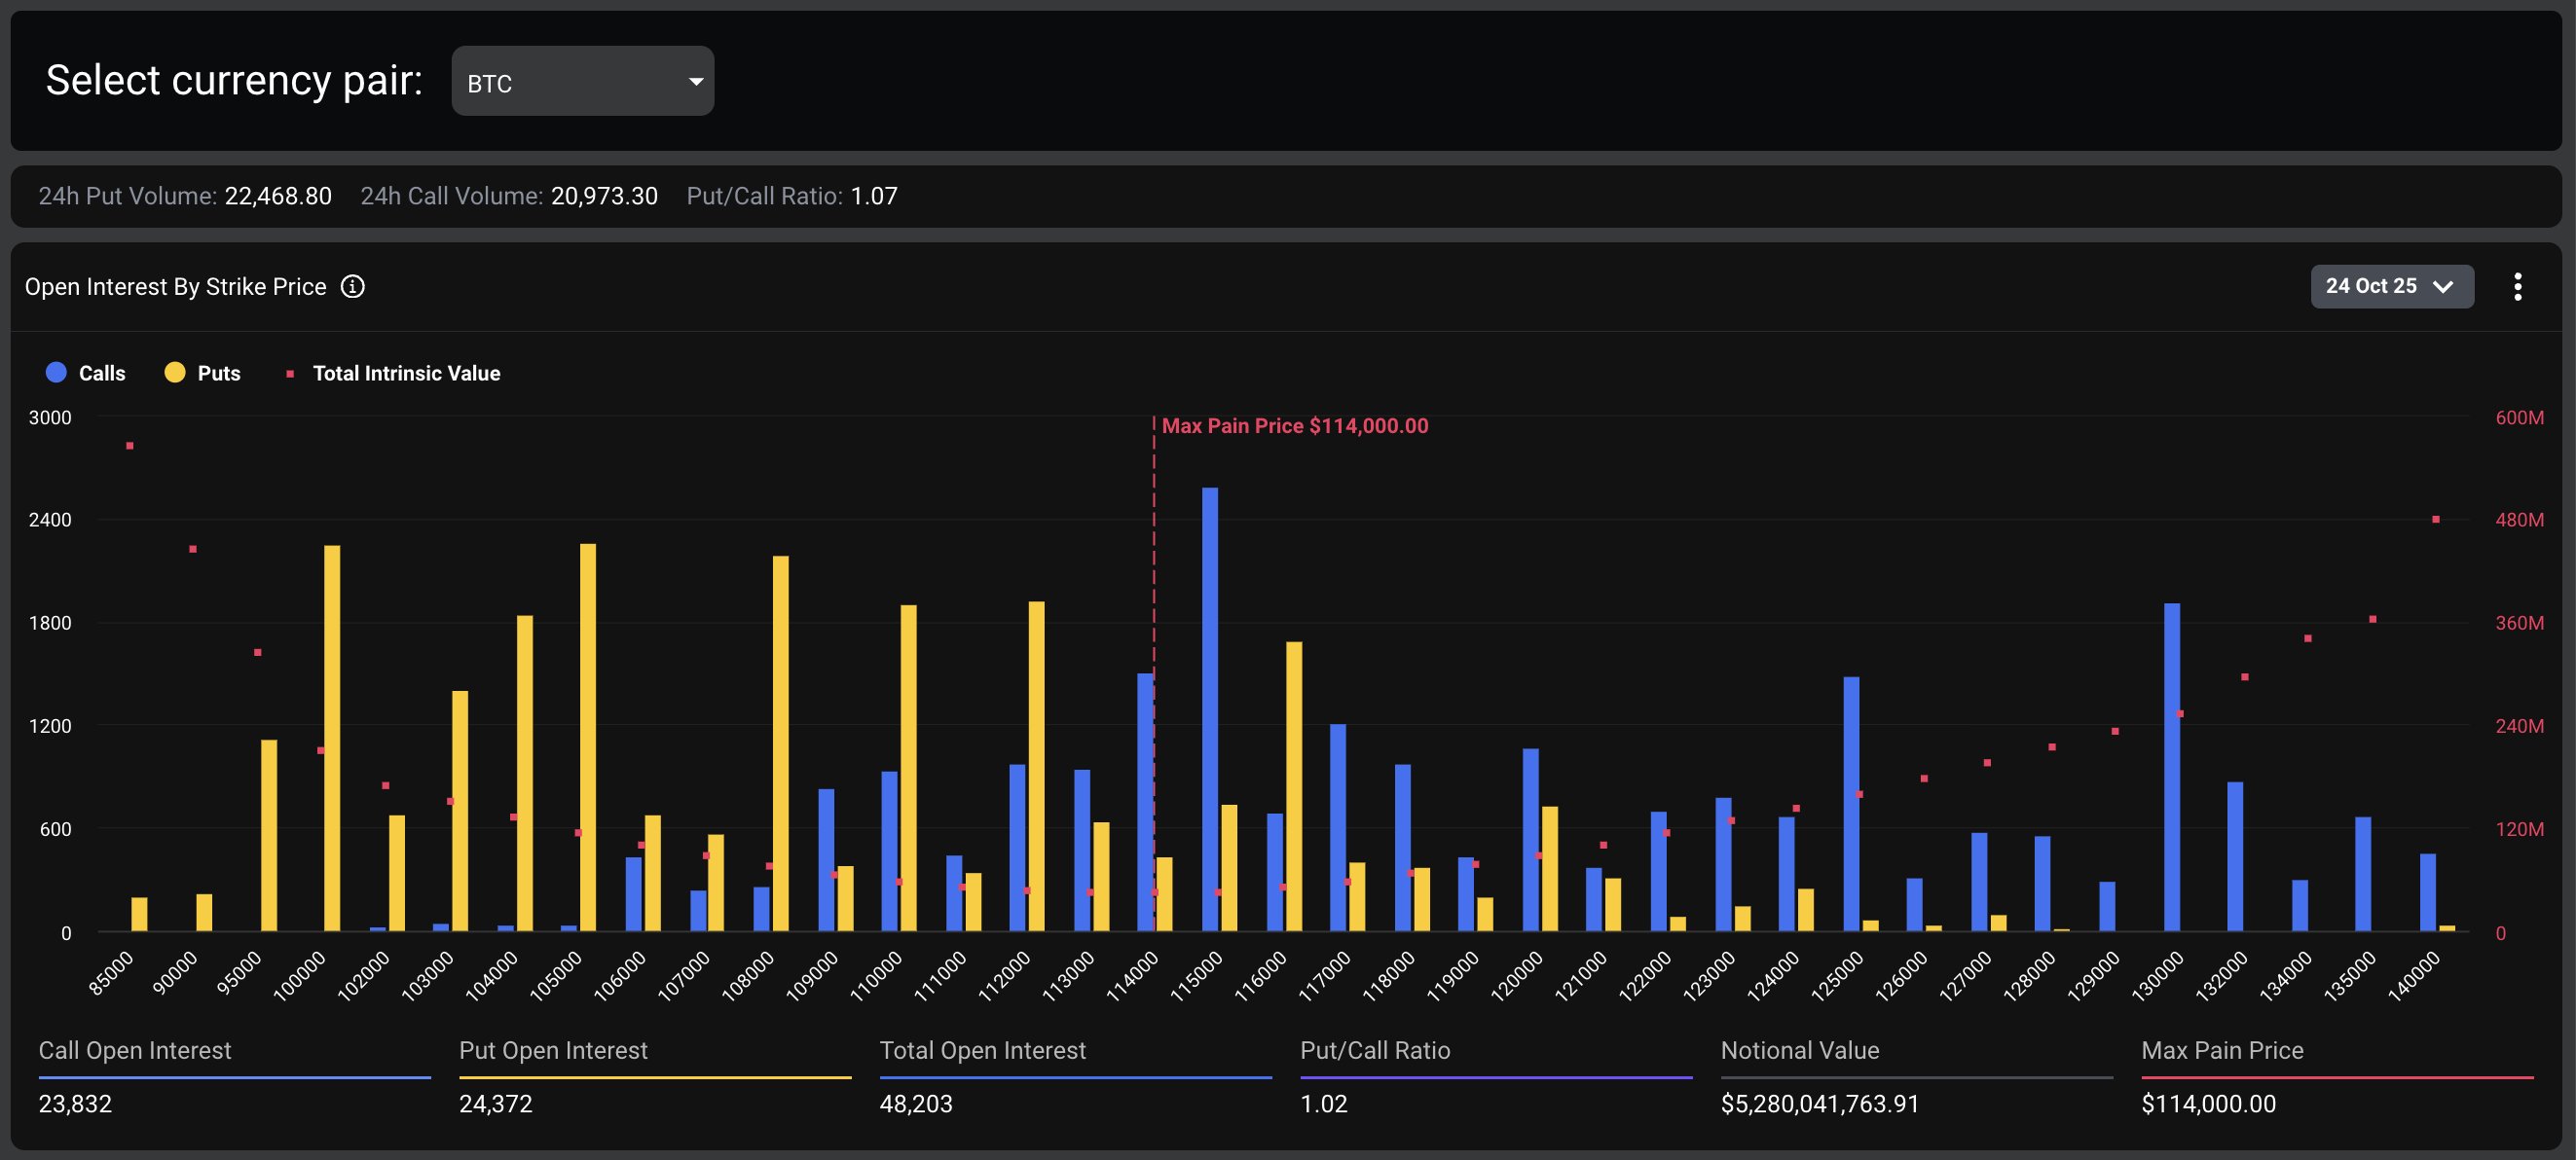Click the red Total Intrinsic Value marker
The image size is (2576, 1160).
[290, 374]
